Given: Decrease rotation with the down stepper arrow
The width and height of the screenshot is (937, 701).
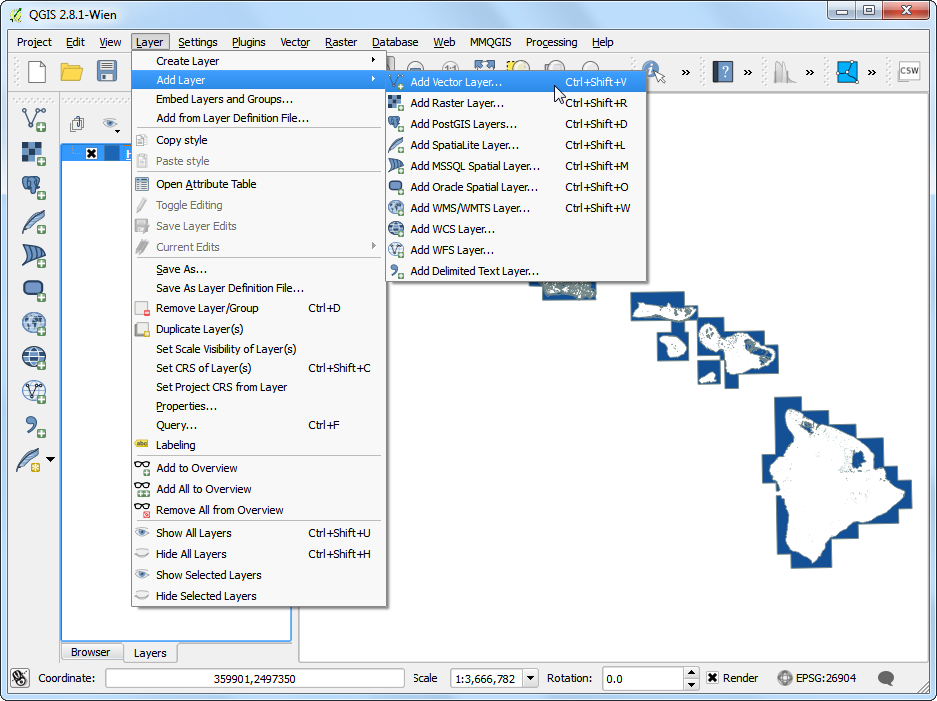Looking at the screenshot, I should (x=691, y=684).
